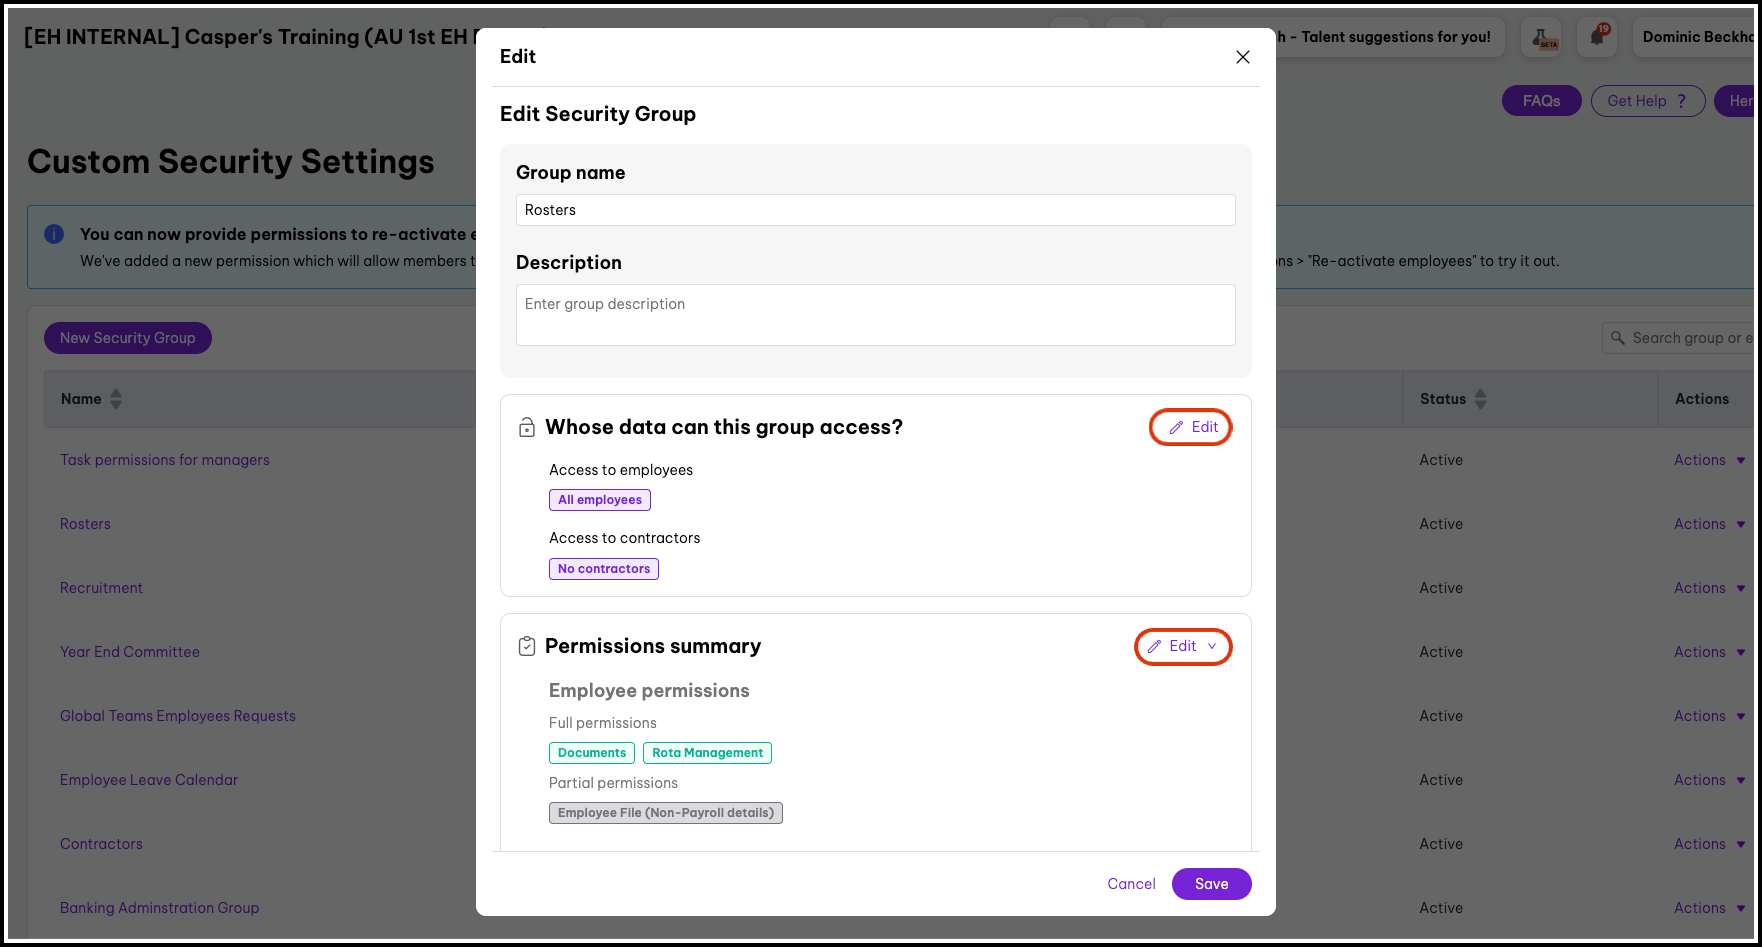Close the Edit dialog with X icon
1762x947 pixels.
coord(1243,57)
